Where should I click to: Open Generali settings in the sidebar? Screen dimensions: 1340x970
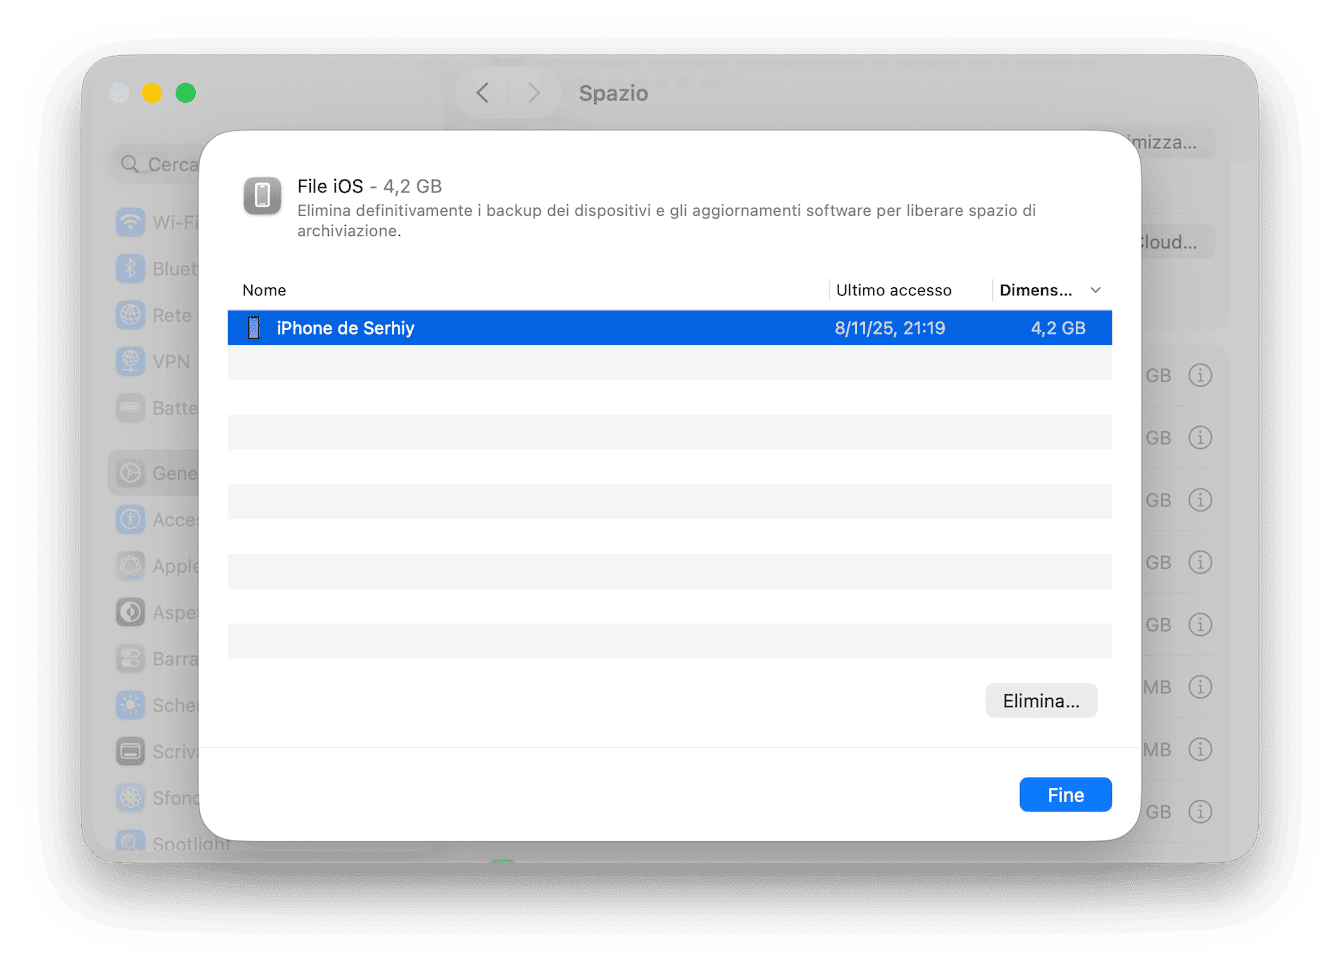tap(155, 473)
